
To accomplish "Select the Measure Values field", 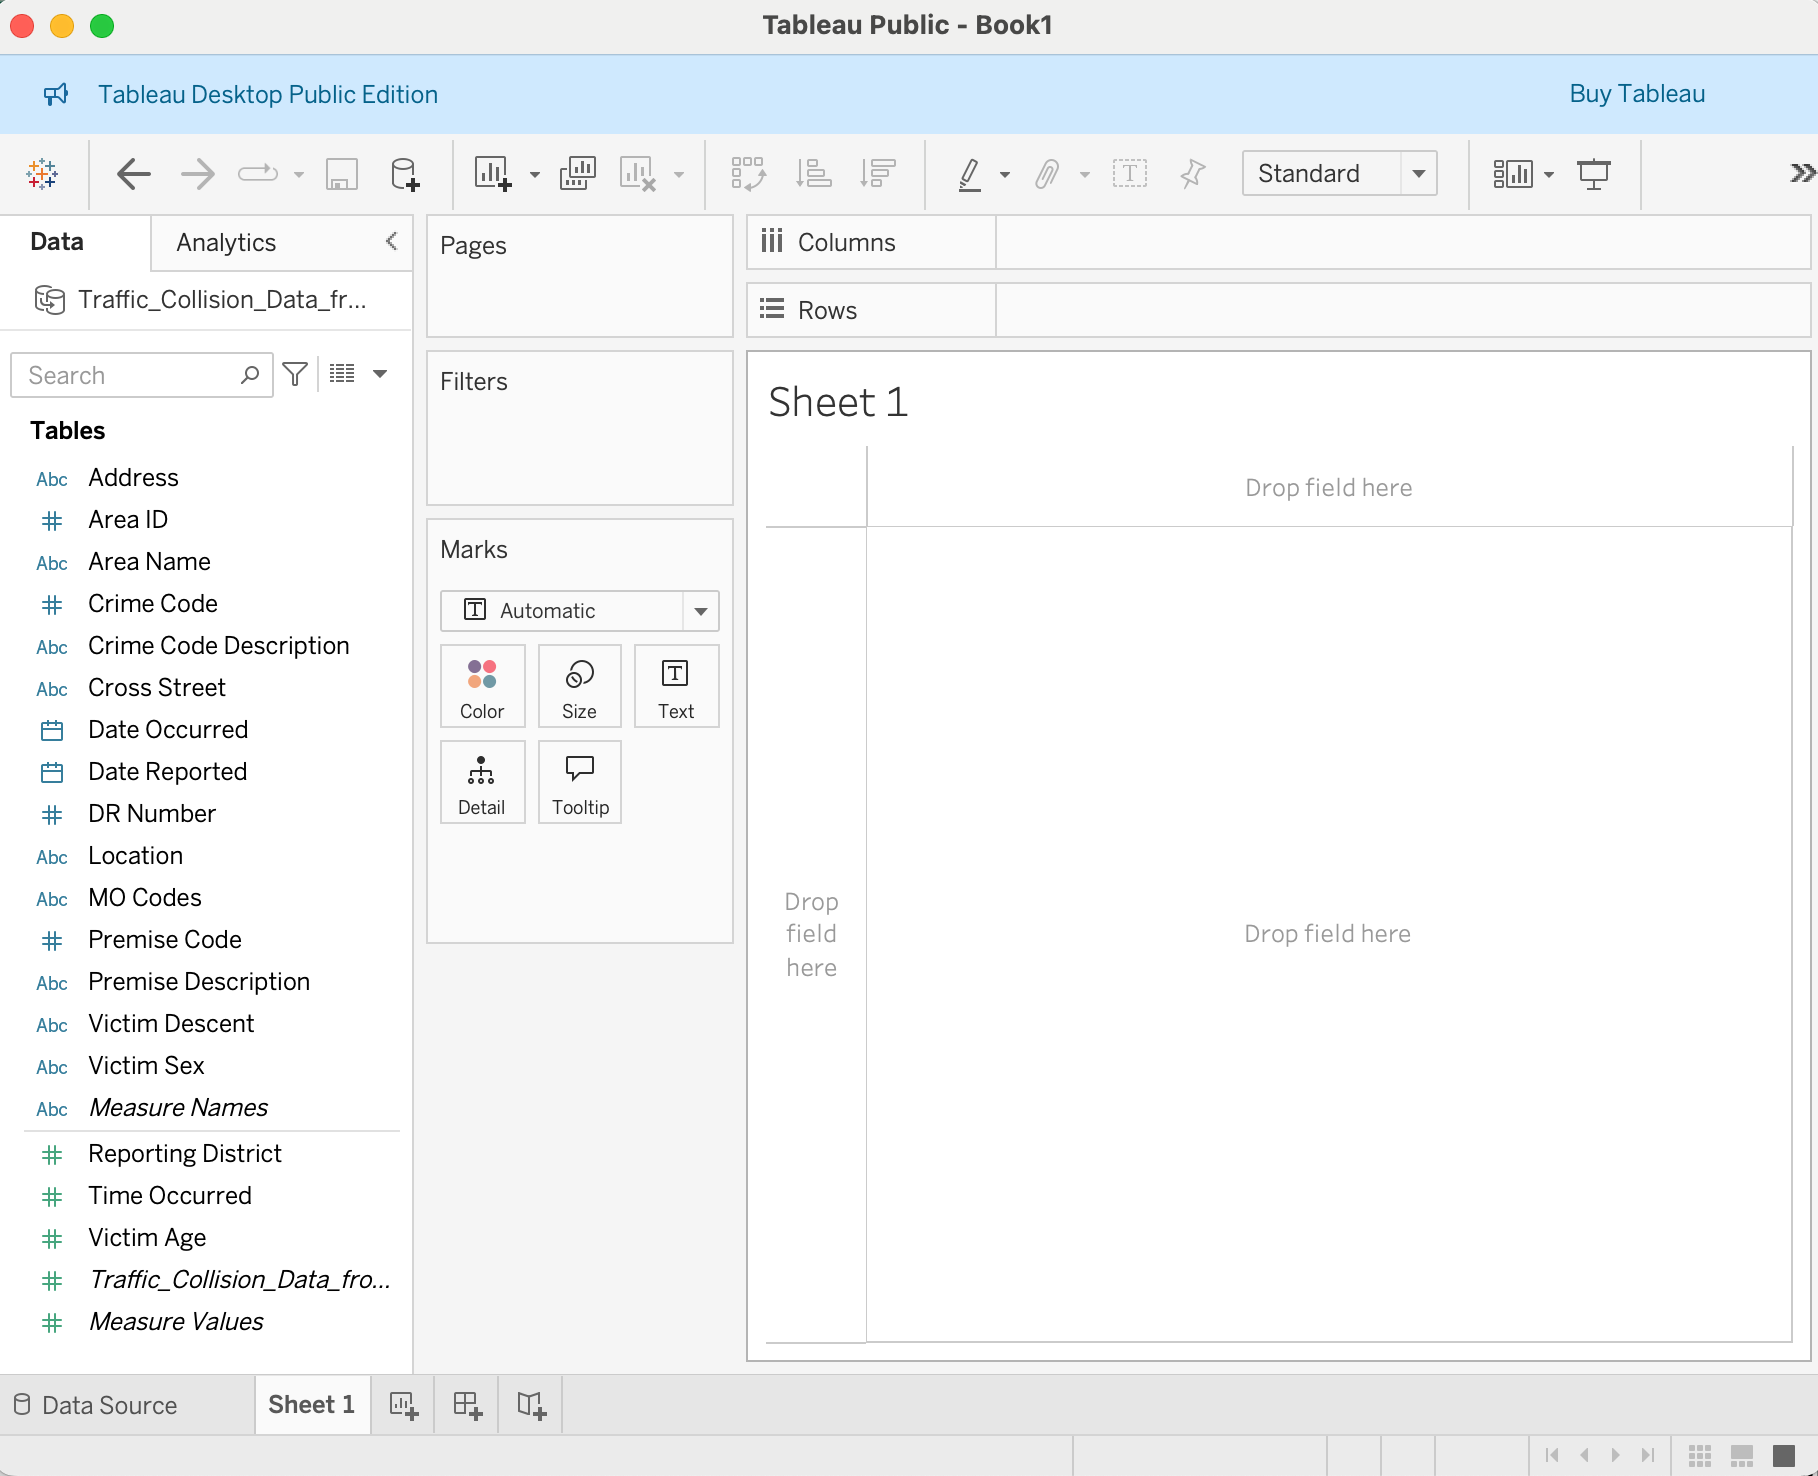I will 176,1322.
